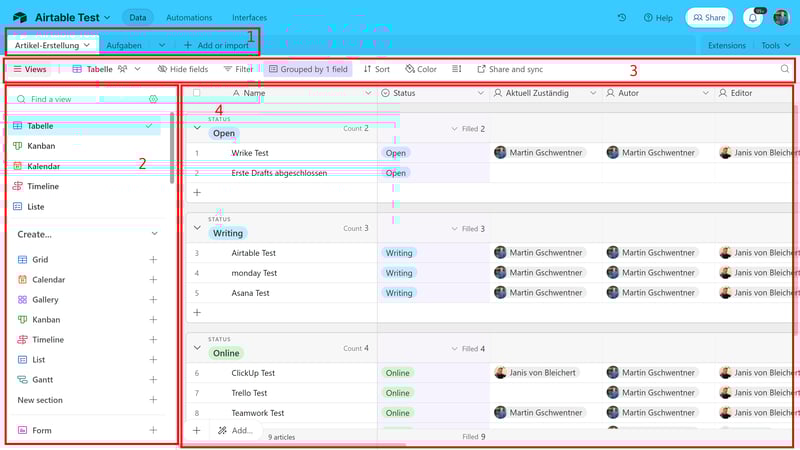Open the Color options
The height and width of the screenshot is (450, 800).
(421, 69)
